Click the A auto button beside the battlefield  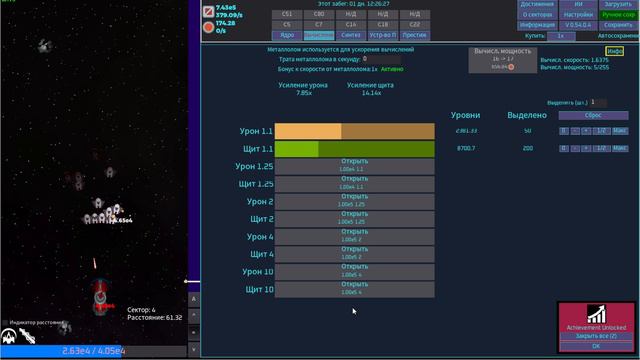(194, 299)
